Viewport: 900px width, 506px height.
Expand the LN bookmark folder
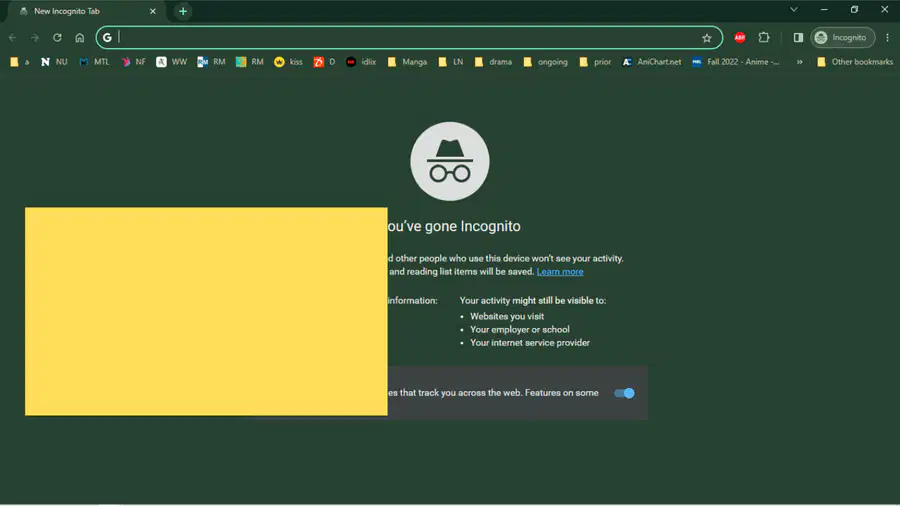pos(451,62)
